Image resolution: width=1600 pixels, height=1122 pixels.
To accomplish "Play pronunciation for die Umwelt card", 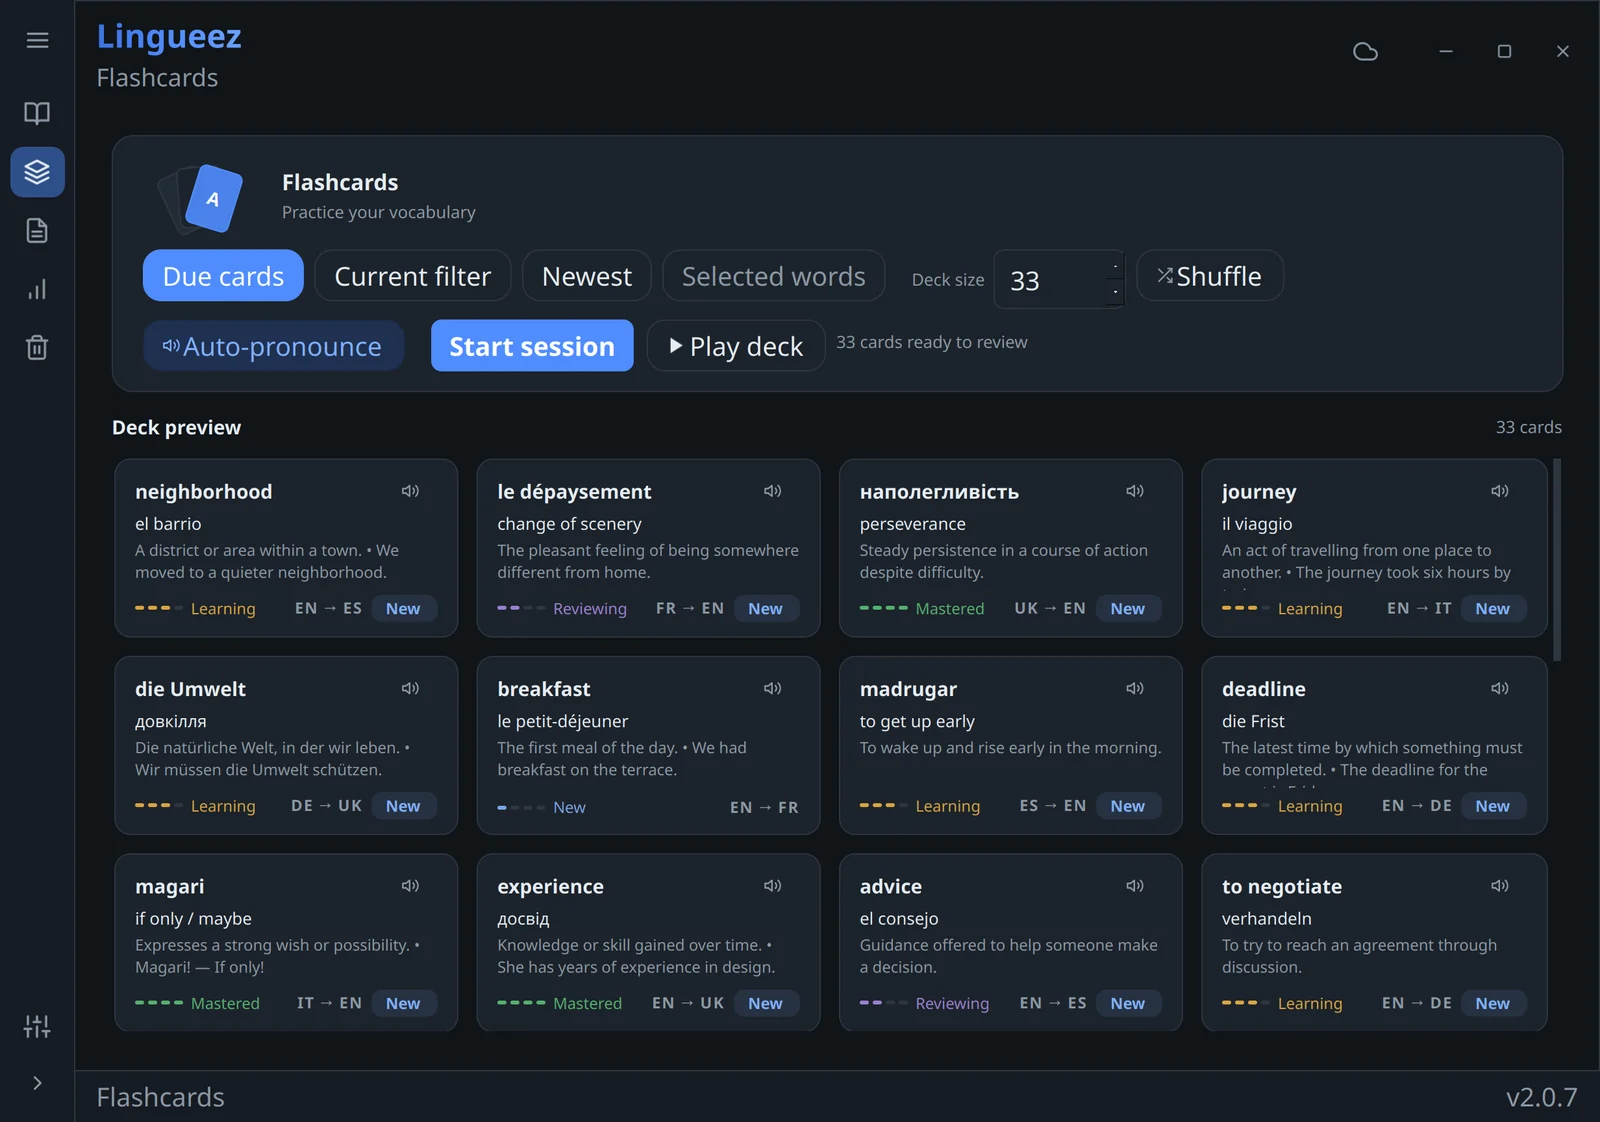I will (x=410, y=688).
